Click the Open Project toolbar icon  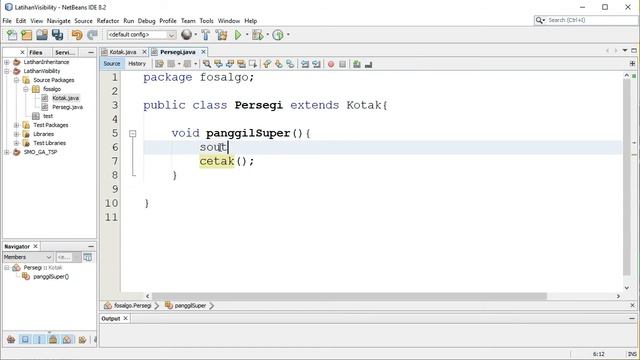[x=42, y=35]
